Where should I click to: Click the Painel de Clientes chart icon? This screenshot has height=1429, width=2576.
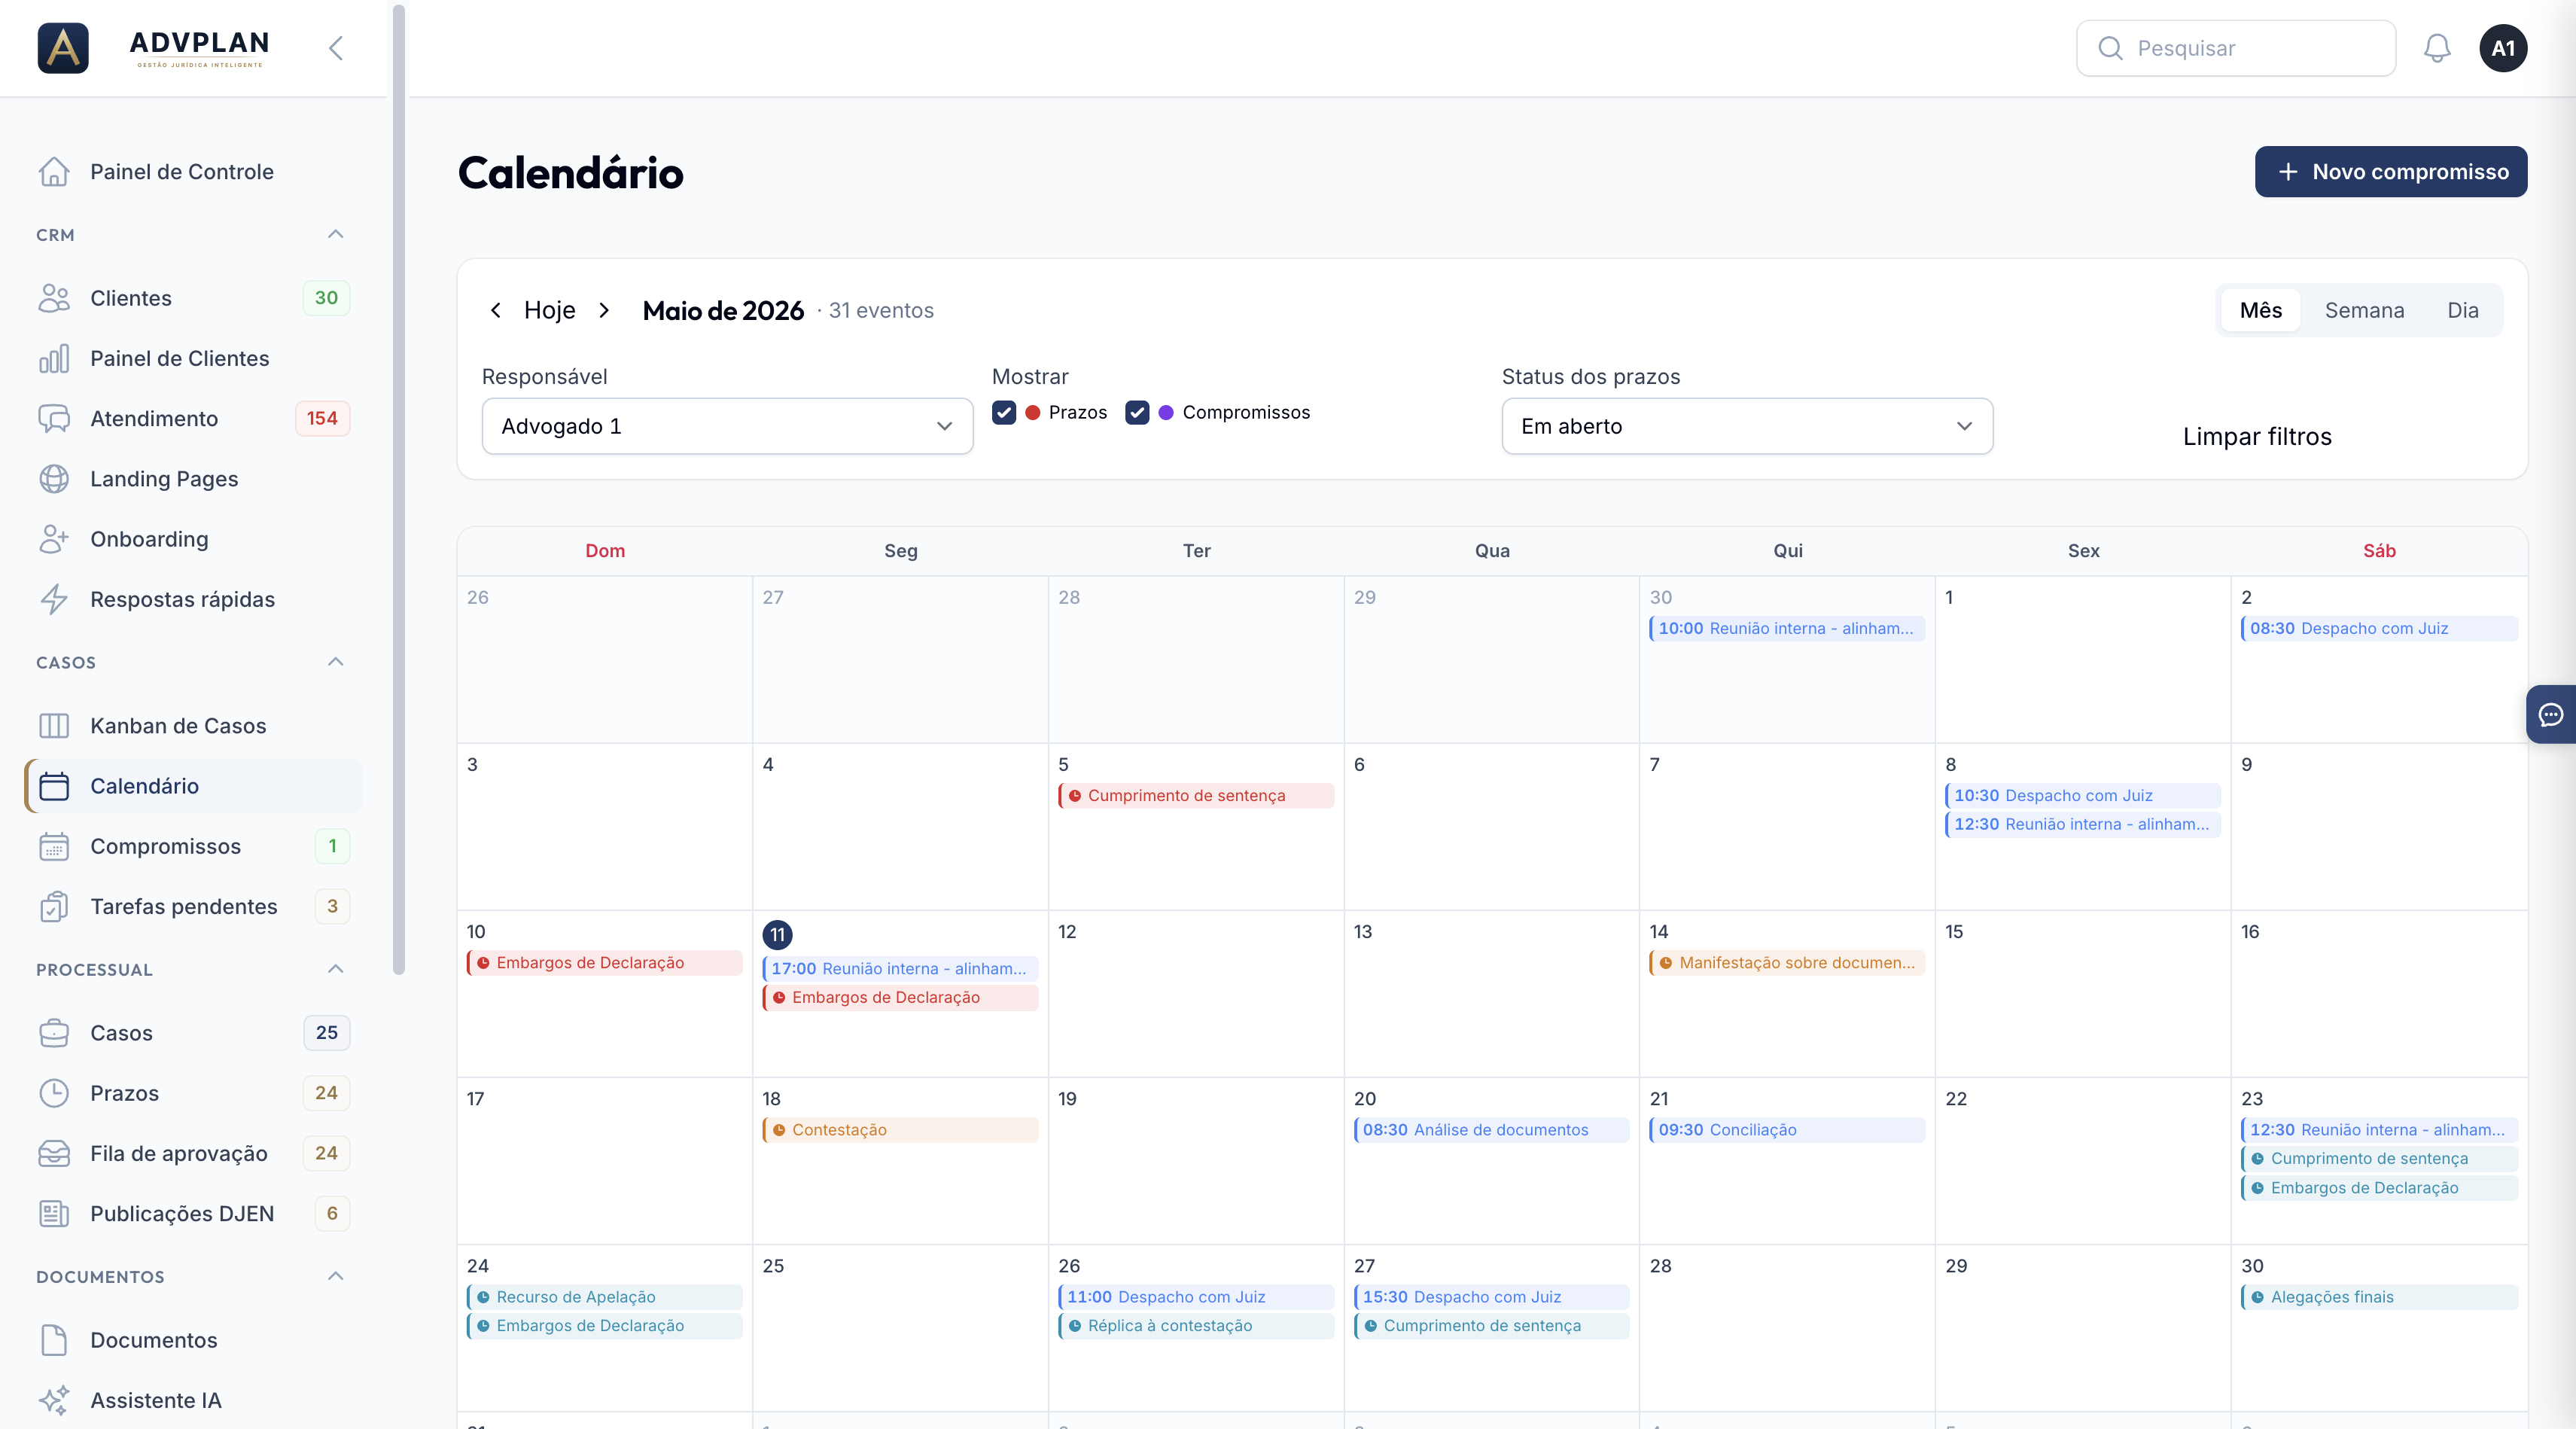[x=54, y=358]
